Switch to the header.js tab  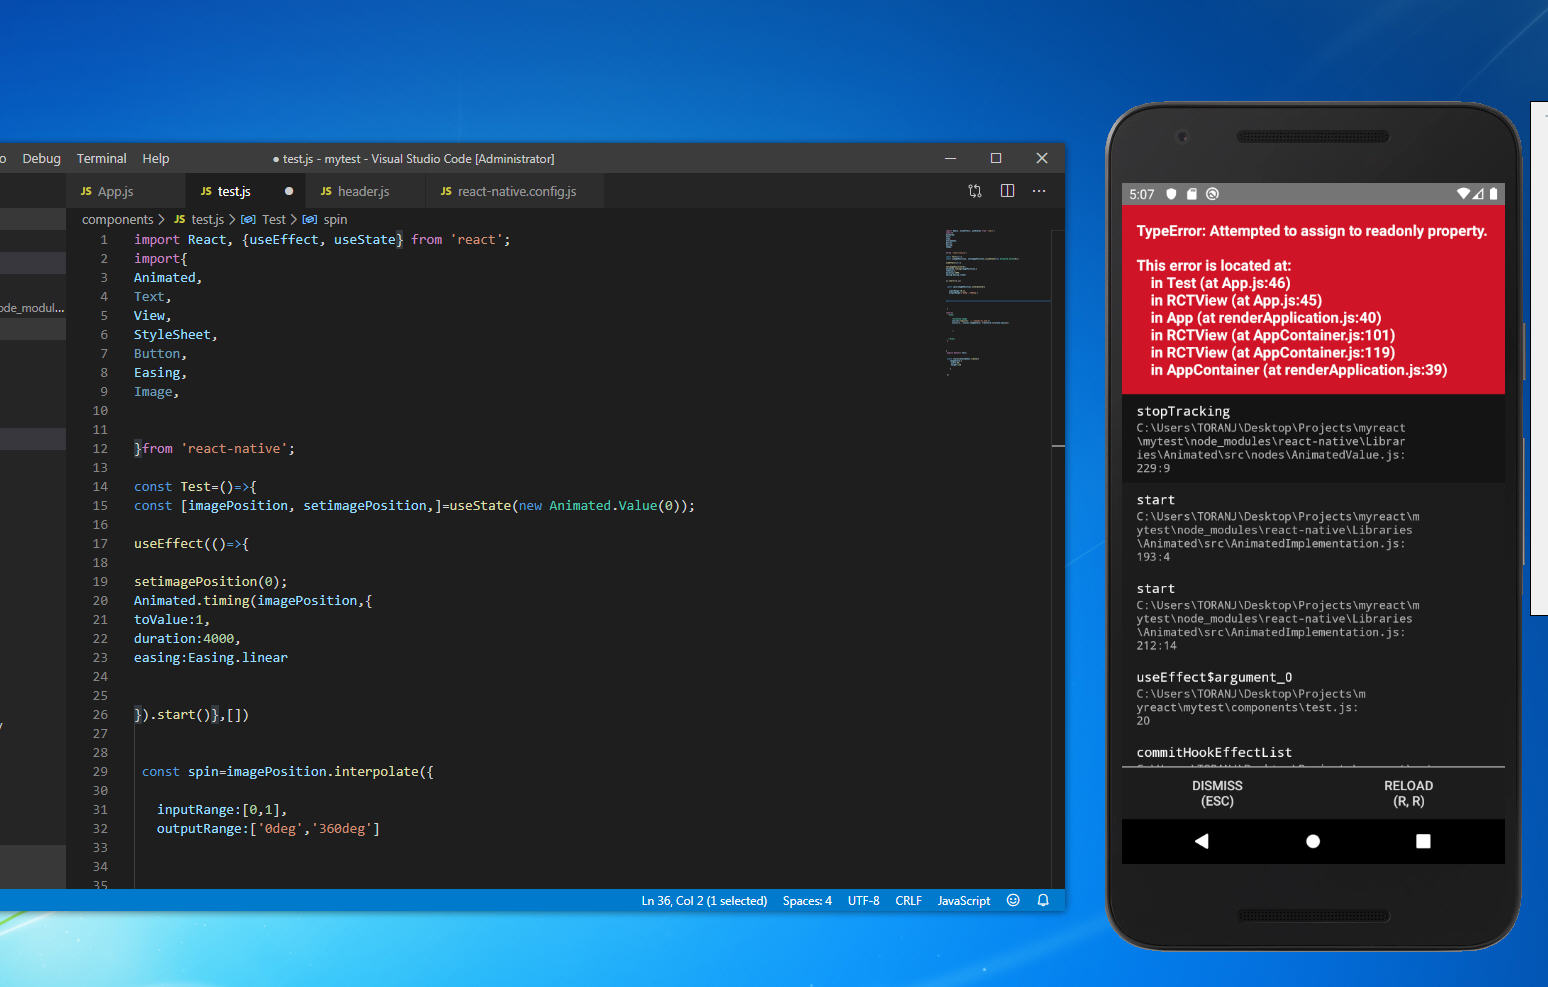(x=363, y=192)
